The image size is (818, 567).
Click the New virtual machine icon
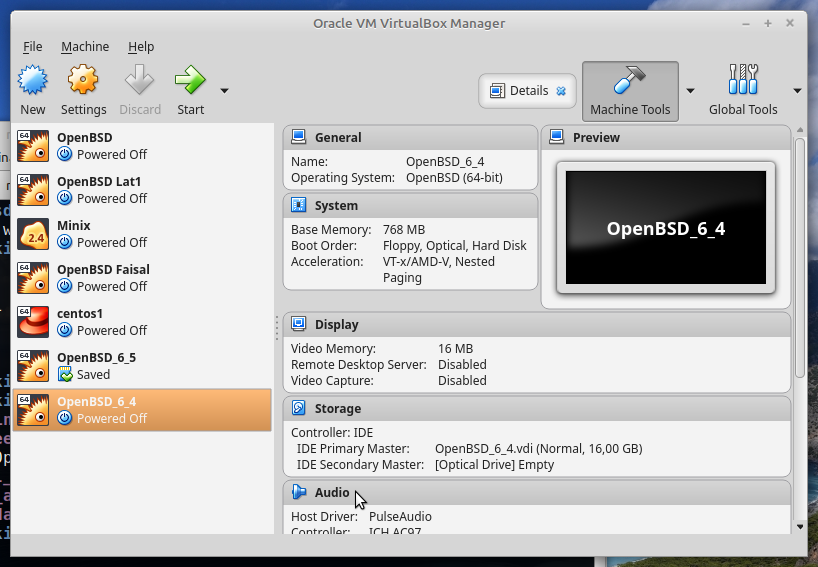pos(32,80)
